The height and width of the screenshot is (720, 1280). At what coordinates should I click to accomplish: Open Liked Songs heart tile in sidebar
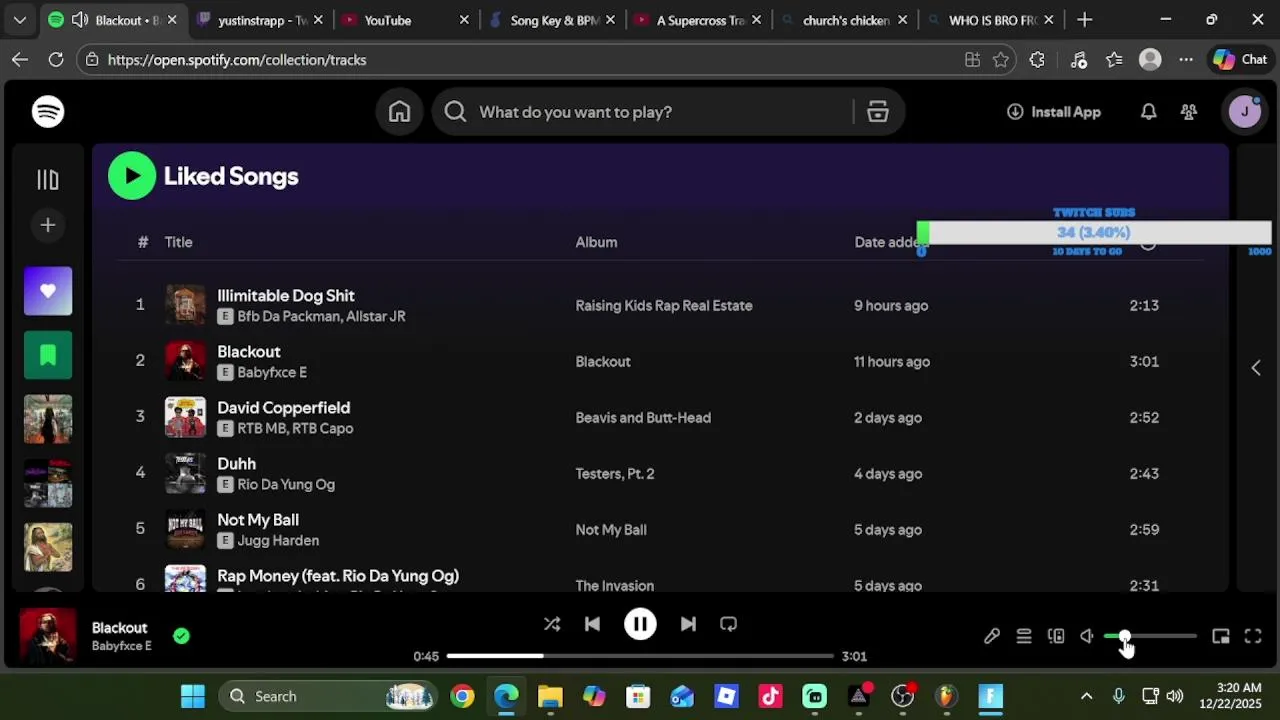(48, 291)
